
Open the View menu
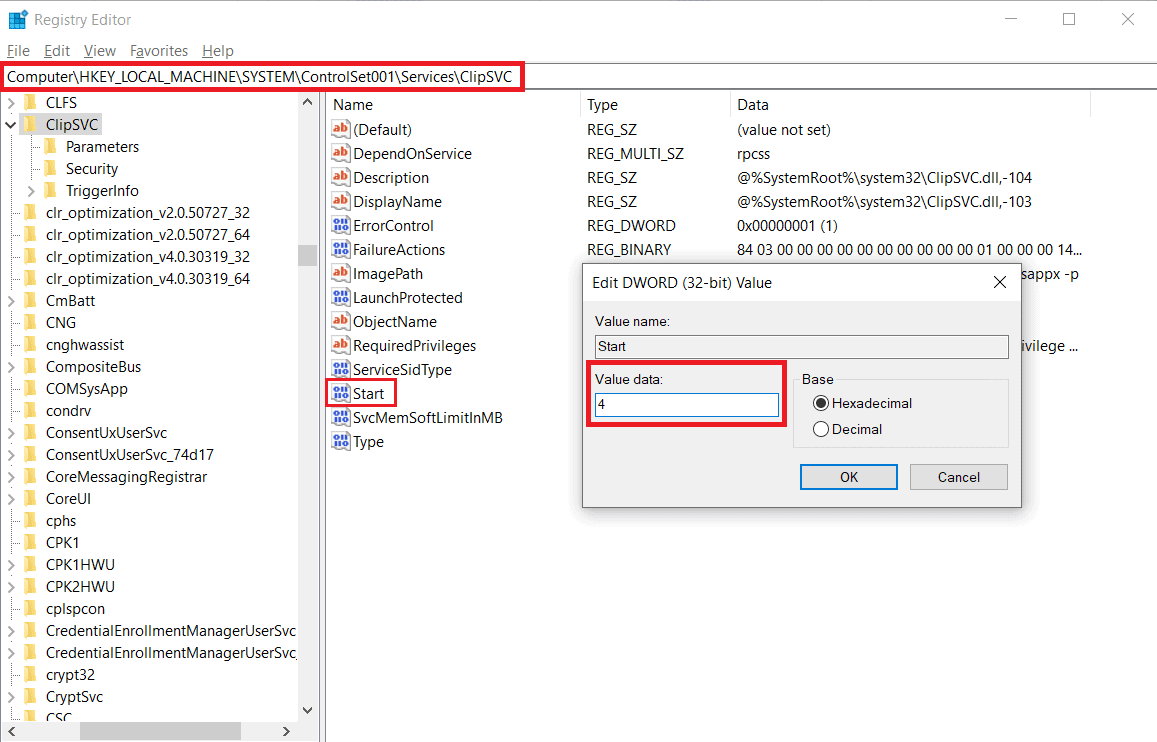[100, 51]
